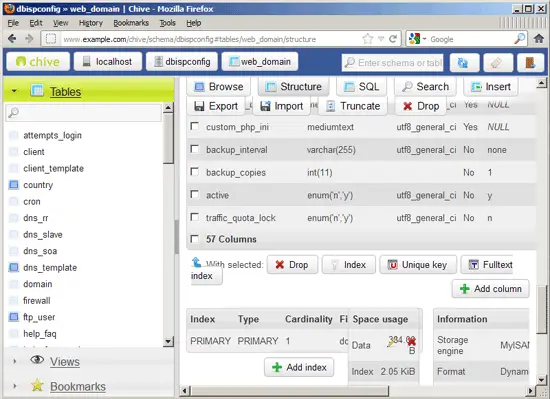The height and width of the screenshot is (399, 550).
Task: Click the bookmark star in address bar
Action: tap(368, 39)
